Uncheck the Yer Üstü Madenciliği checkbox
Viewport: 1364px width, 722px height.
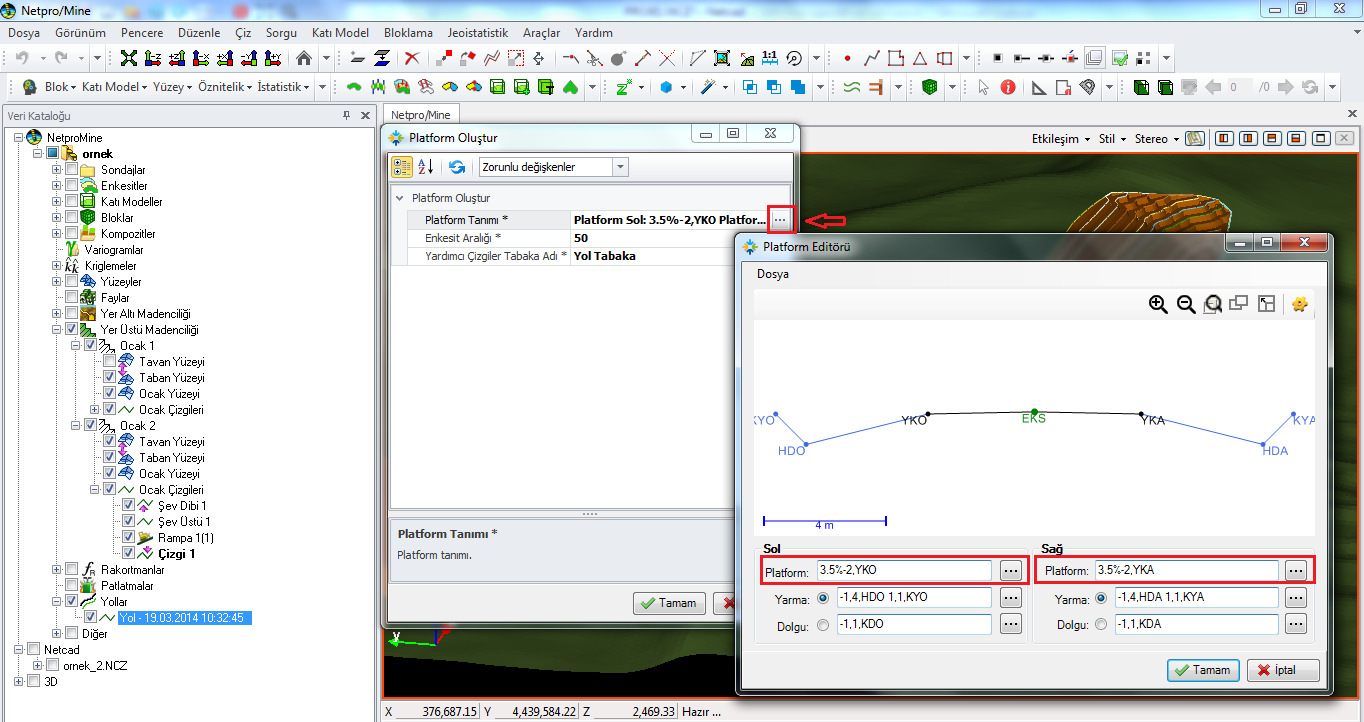click(x=71, y=330)
